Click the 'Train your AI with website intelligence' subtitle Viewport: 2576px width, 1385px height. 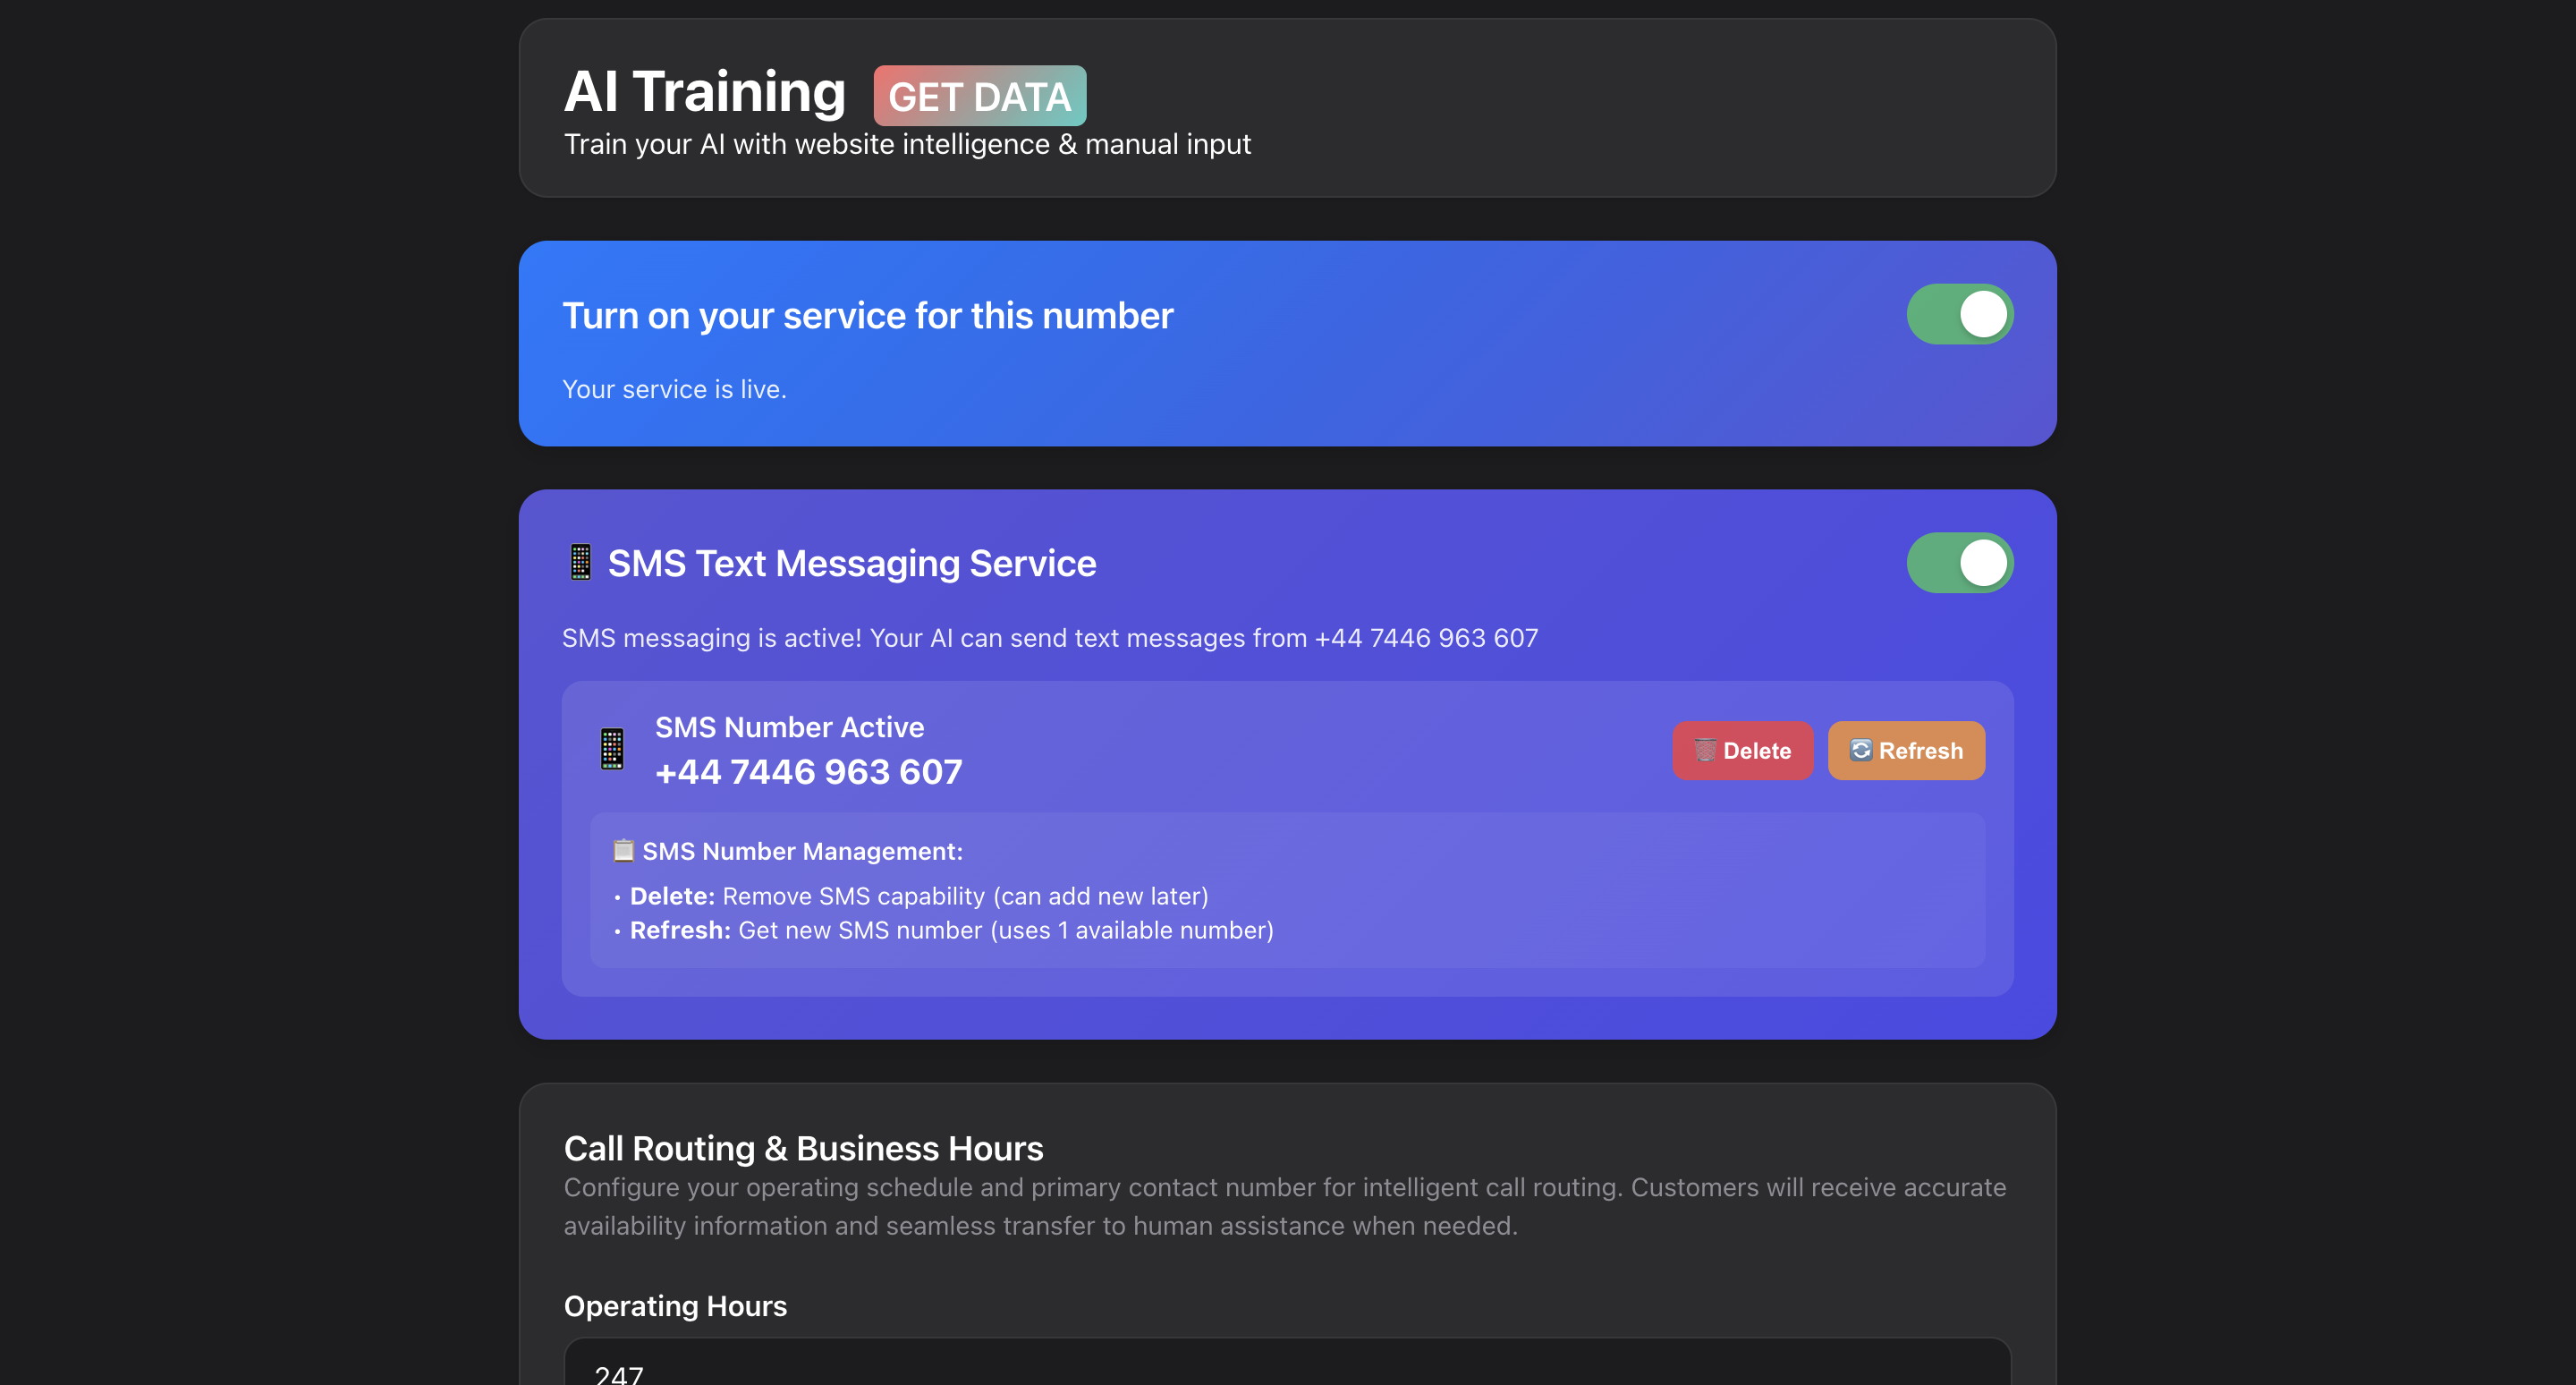pyautogui.click(x=907, y=144)
